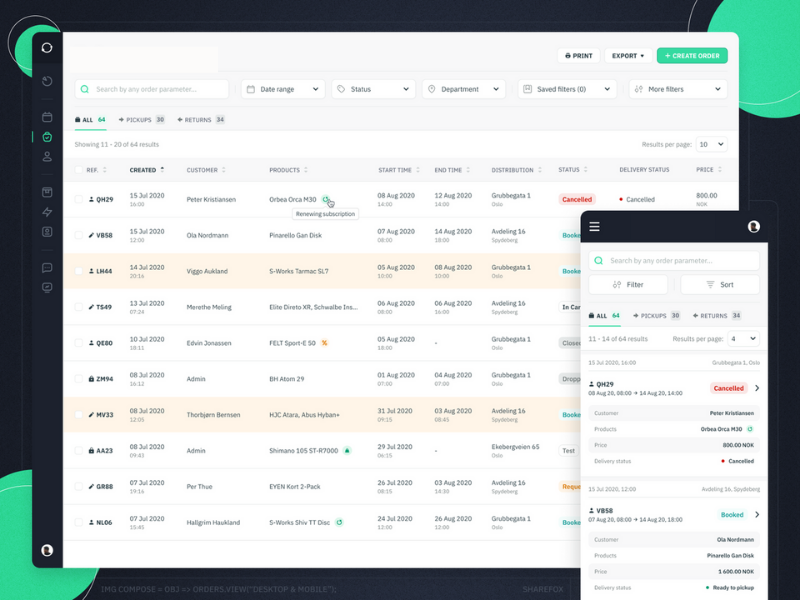Open the history panel from the left sidebar
Screen dimensions: 800x600
(x=46, y=81)
